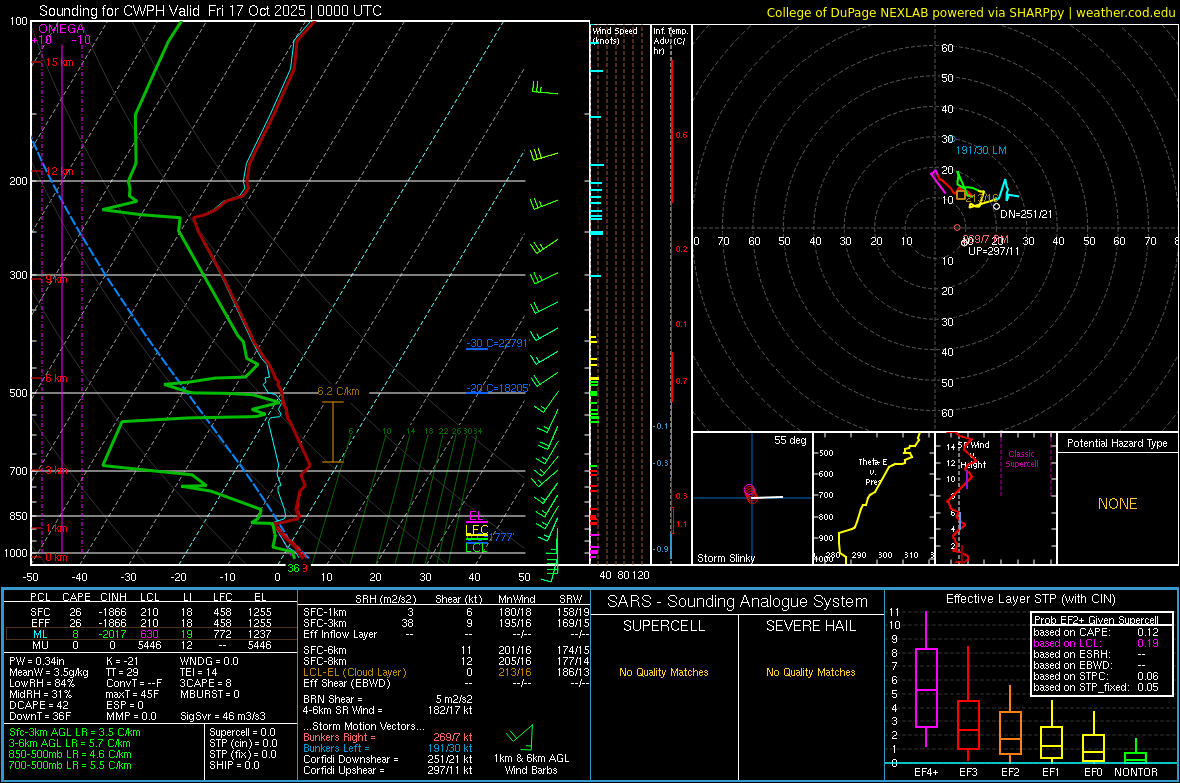Click the 'PW = 0.34in' value
The height and width of the screenshot is (783, 1180).
(x=37, y=661)
